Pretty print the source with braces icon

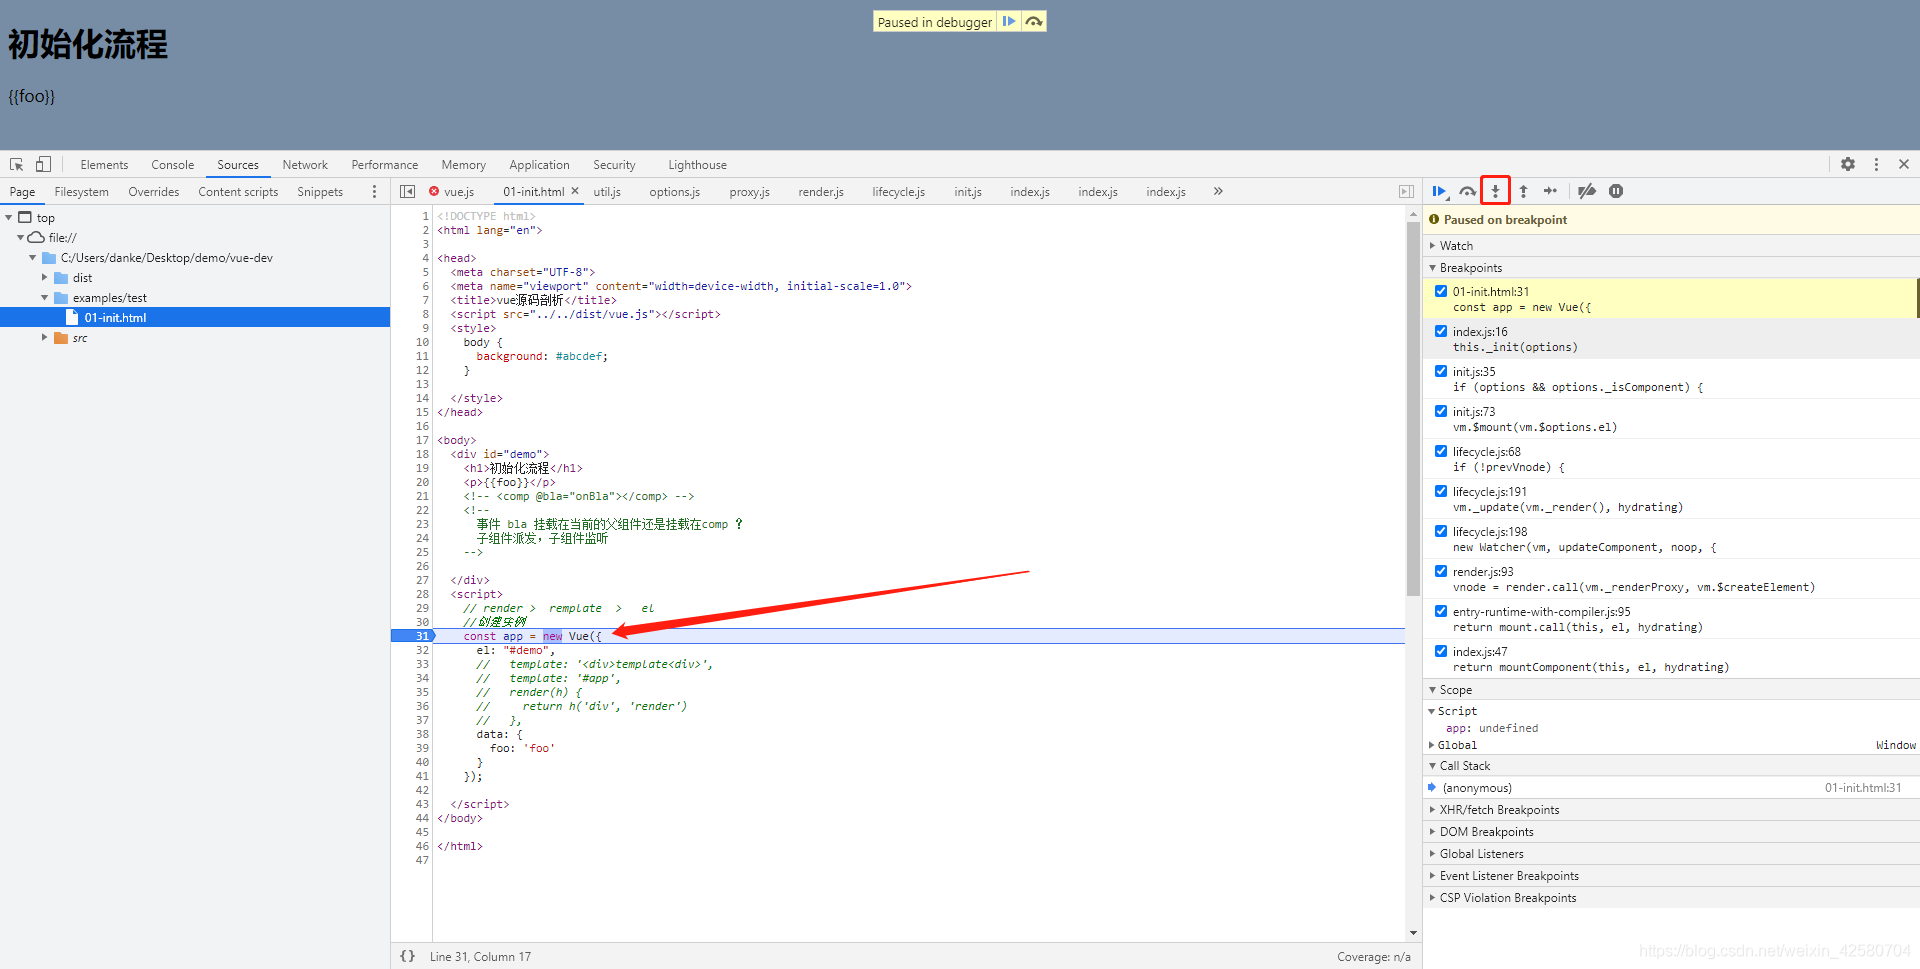pyautogui.click(x=407, y=956)
